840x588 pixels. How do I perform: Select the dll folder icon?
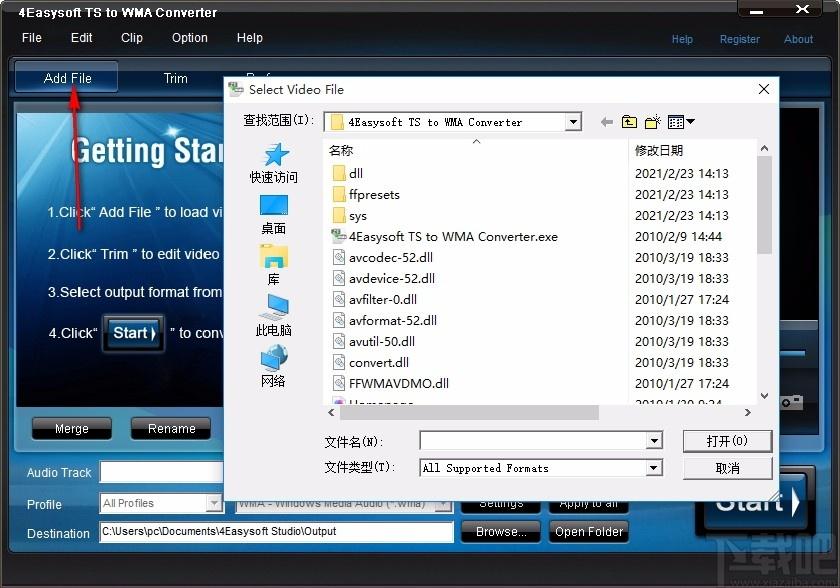point(339,174)
